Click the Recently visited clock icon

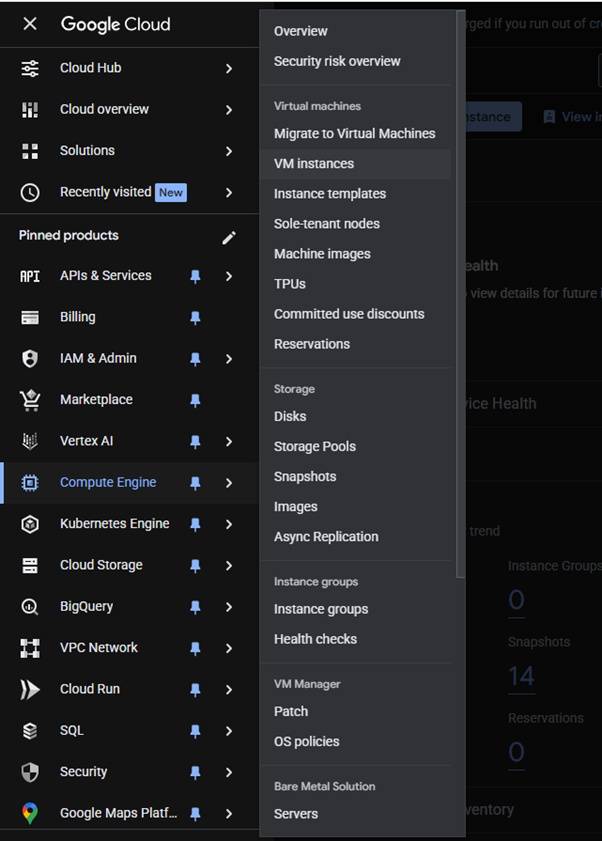tap(30, 192)
